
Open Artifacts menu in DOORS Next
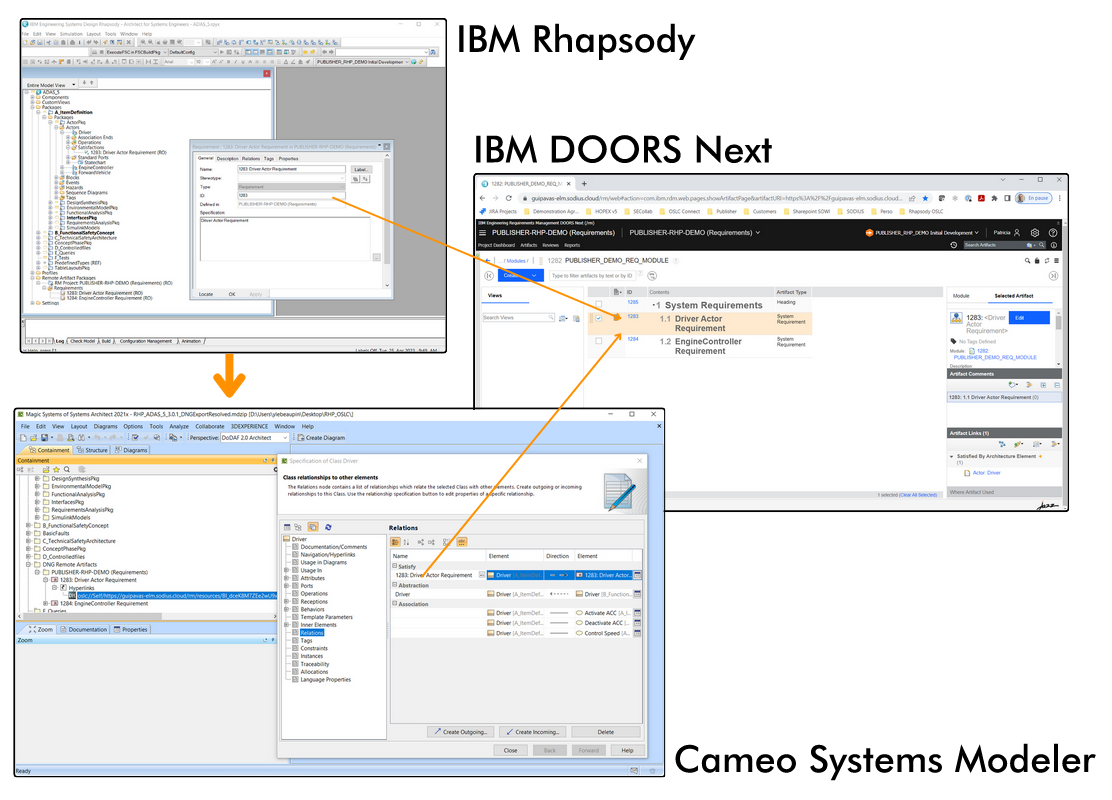click(528, 245)
